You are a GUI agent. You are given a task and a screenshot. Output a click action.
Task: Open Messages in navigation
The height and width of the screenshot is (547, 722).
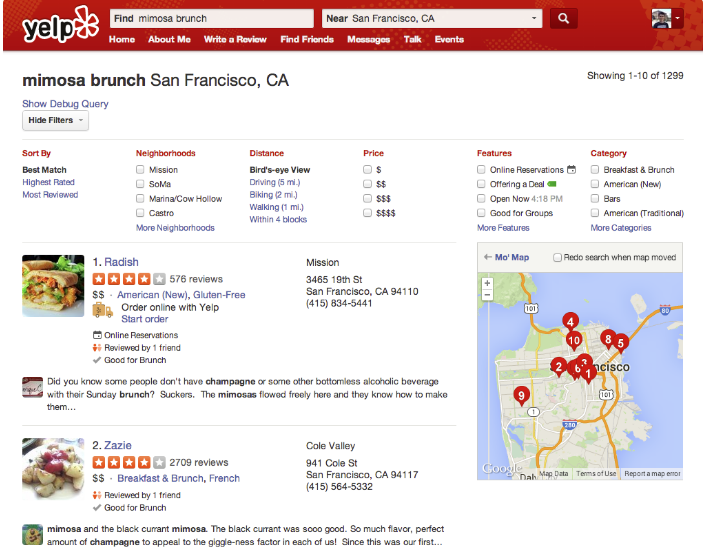point(368,40)
